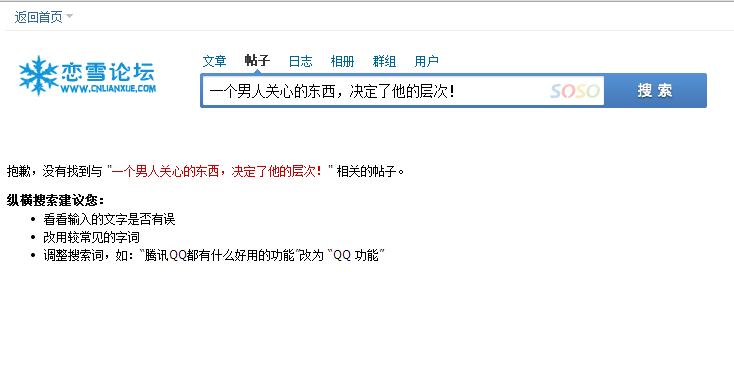Screen dimensions: 734x385
Task: Expand the arrow beside 返回首页
Action: pyautogui.click(x=70, y=16)
